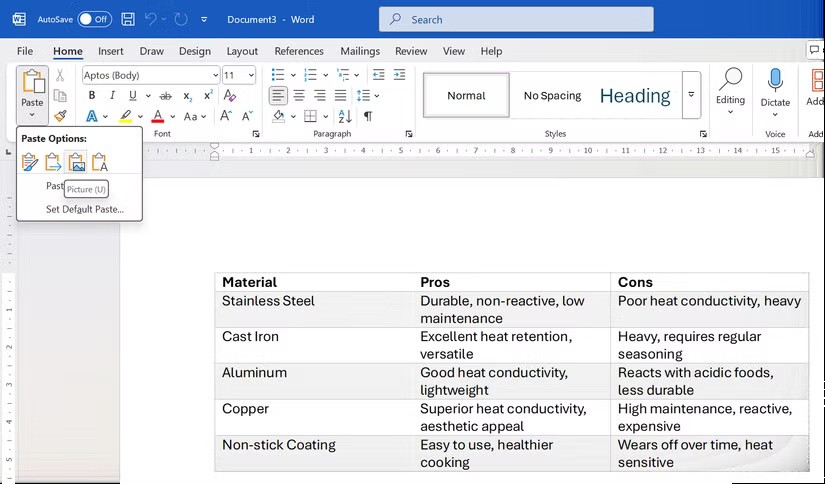Viewport: 825px width, 484px height.
Task: Open the Insert ribbon tab
Action: click(111, 51)
